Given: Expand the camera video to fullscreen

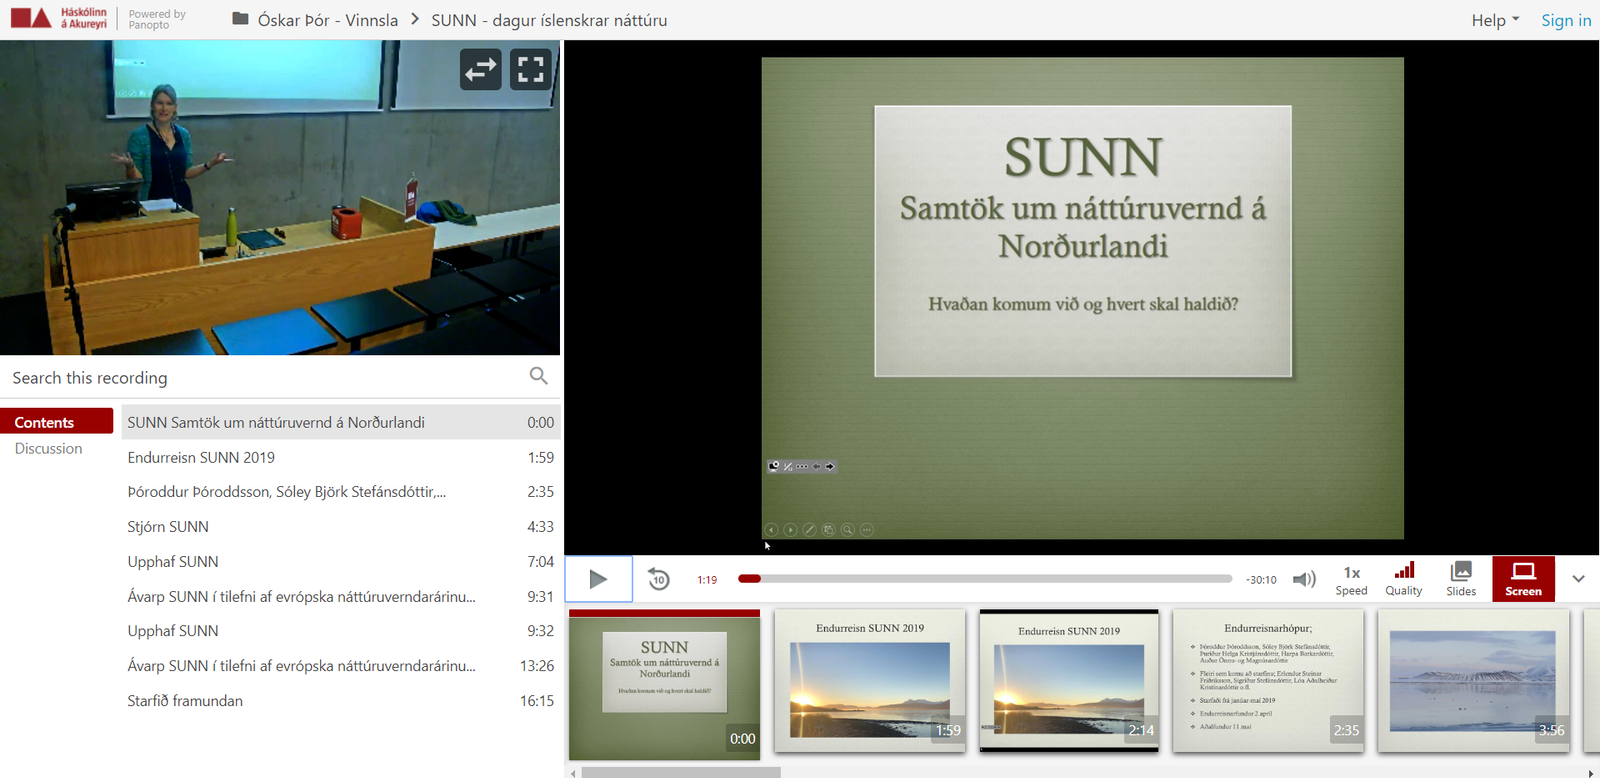Looking at the screenshot, I should click(x=531, y=69).
